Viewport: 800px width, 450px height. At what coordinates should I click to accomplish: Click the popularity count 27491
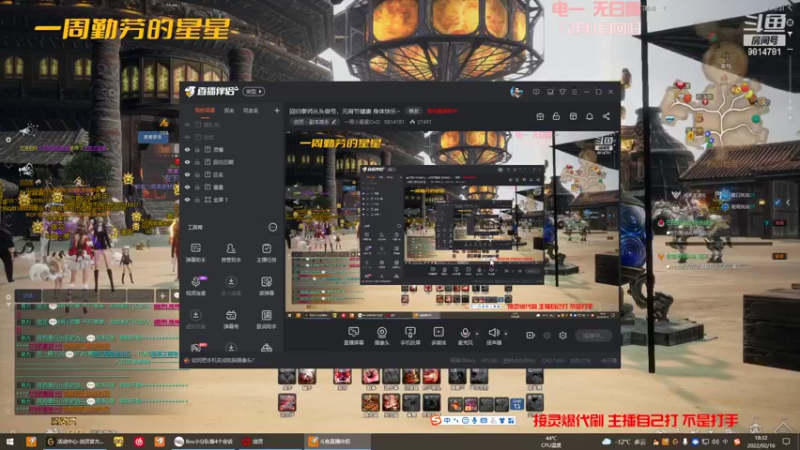[420, 122]
